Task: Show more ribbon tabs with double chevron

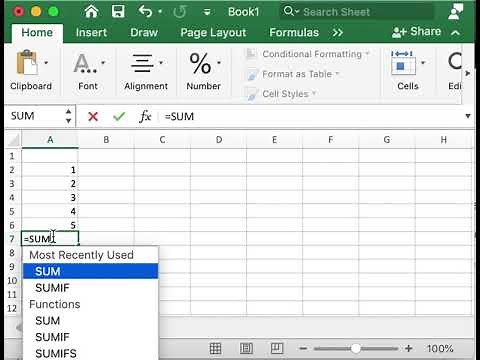Action: [x=337, y=33]
